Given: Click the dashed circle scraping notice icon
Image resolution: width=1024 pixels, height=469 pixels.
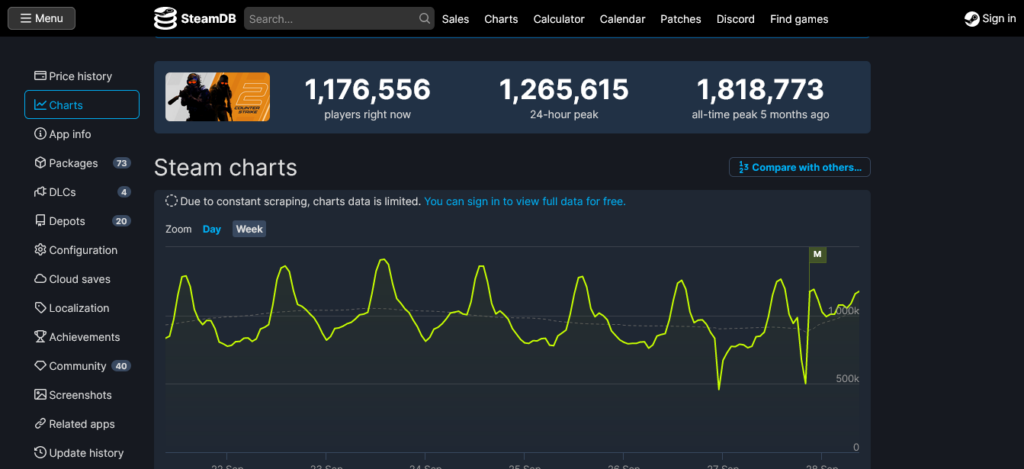Looking at the screenshot, I should pyautogui.click(x=172, y=201).
